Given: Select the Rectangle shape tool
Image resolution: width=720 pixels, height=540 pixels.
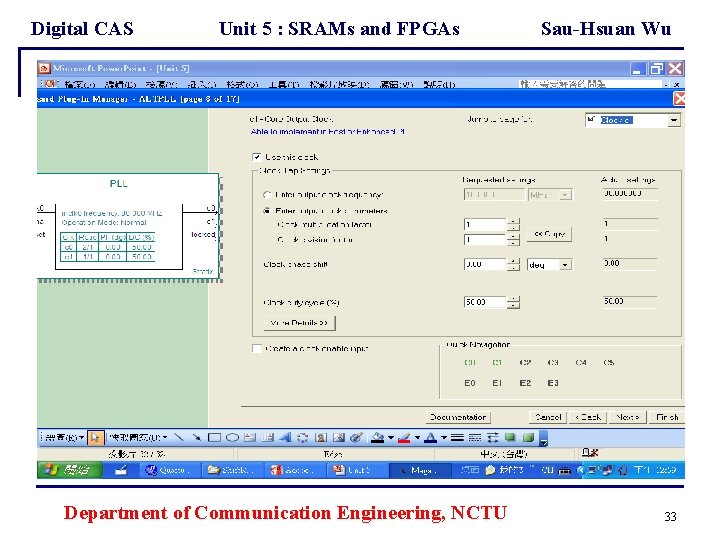Looking at the screenshot, I should [x=214, y=438].
